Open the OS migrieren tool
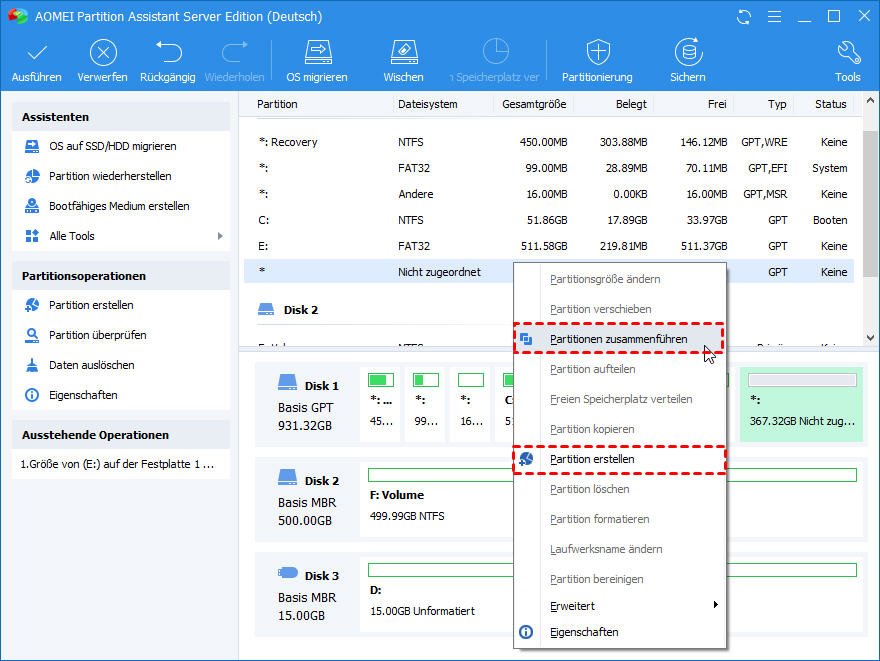Viewport: 880px width, 661px height. [317, 61]
